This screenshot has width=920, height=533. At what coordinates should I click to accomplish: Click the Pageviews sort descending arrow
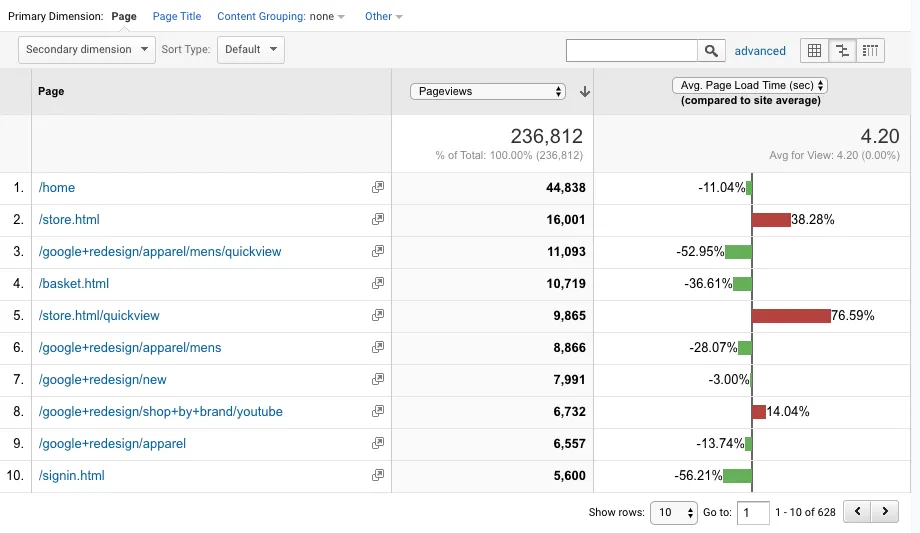[585, 92]
